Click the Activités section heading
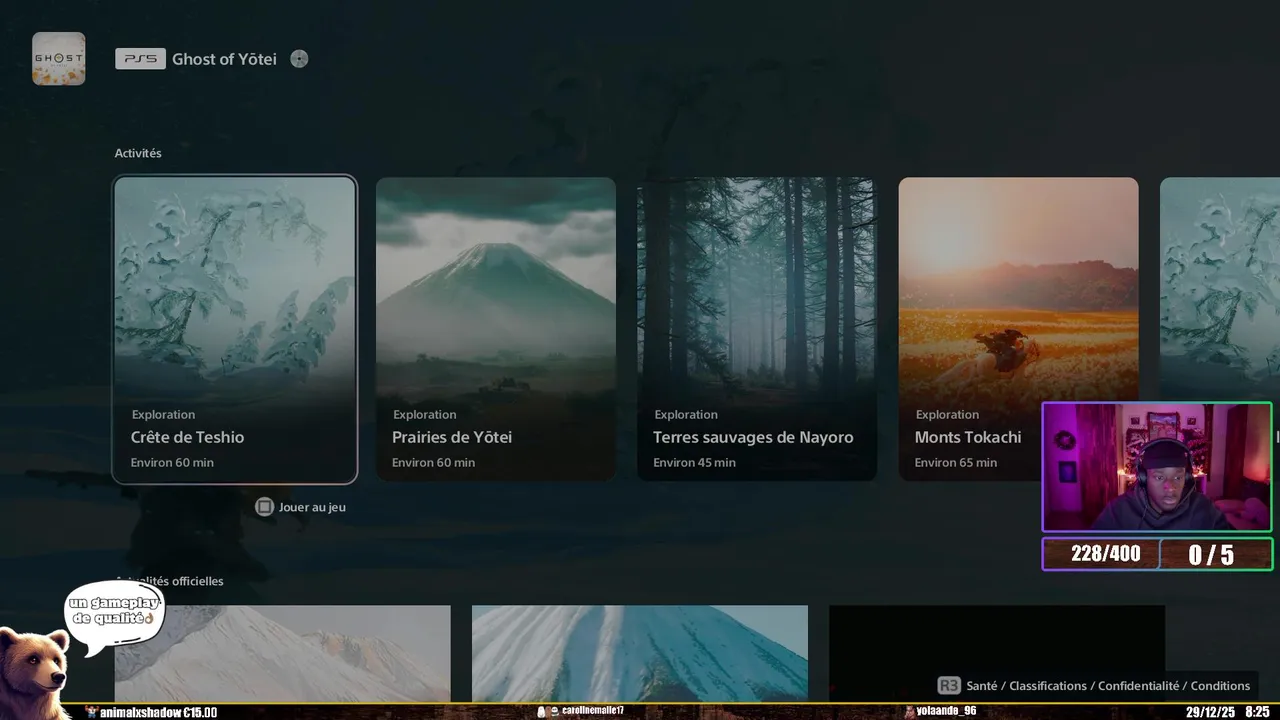1280x720 pixels. (138, 153)
